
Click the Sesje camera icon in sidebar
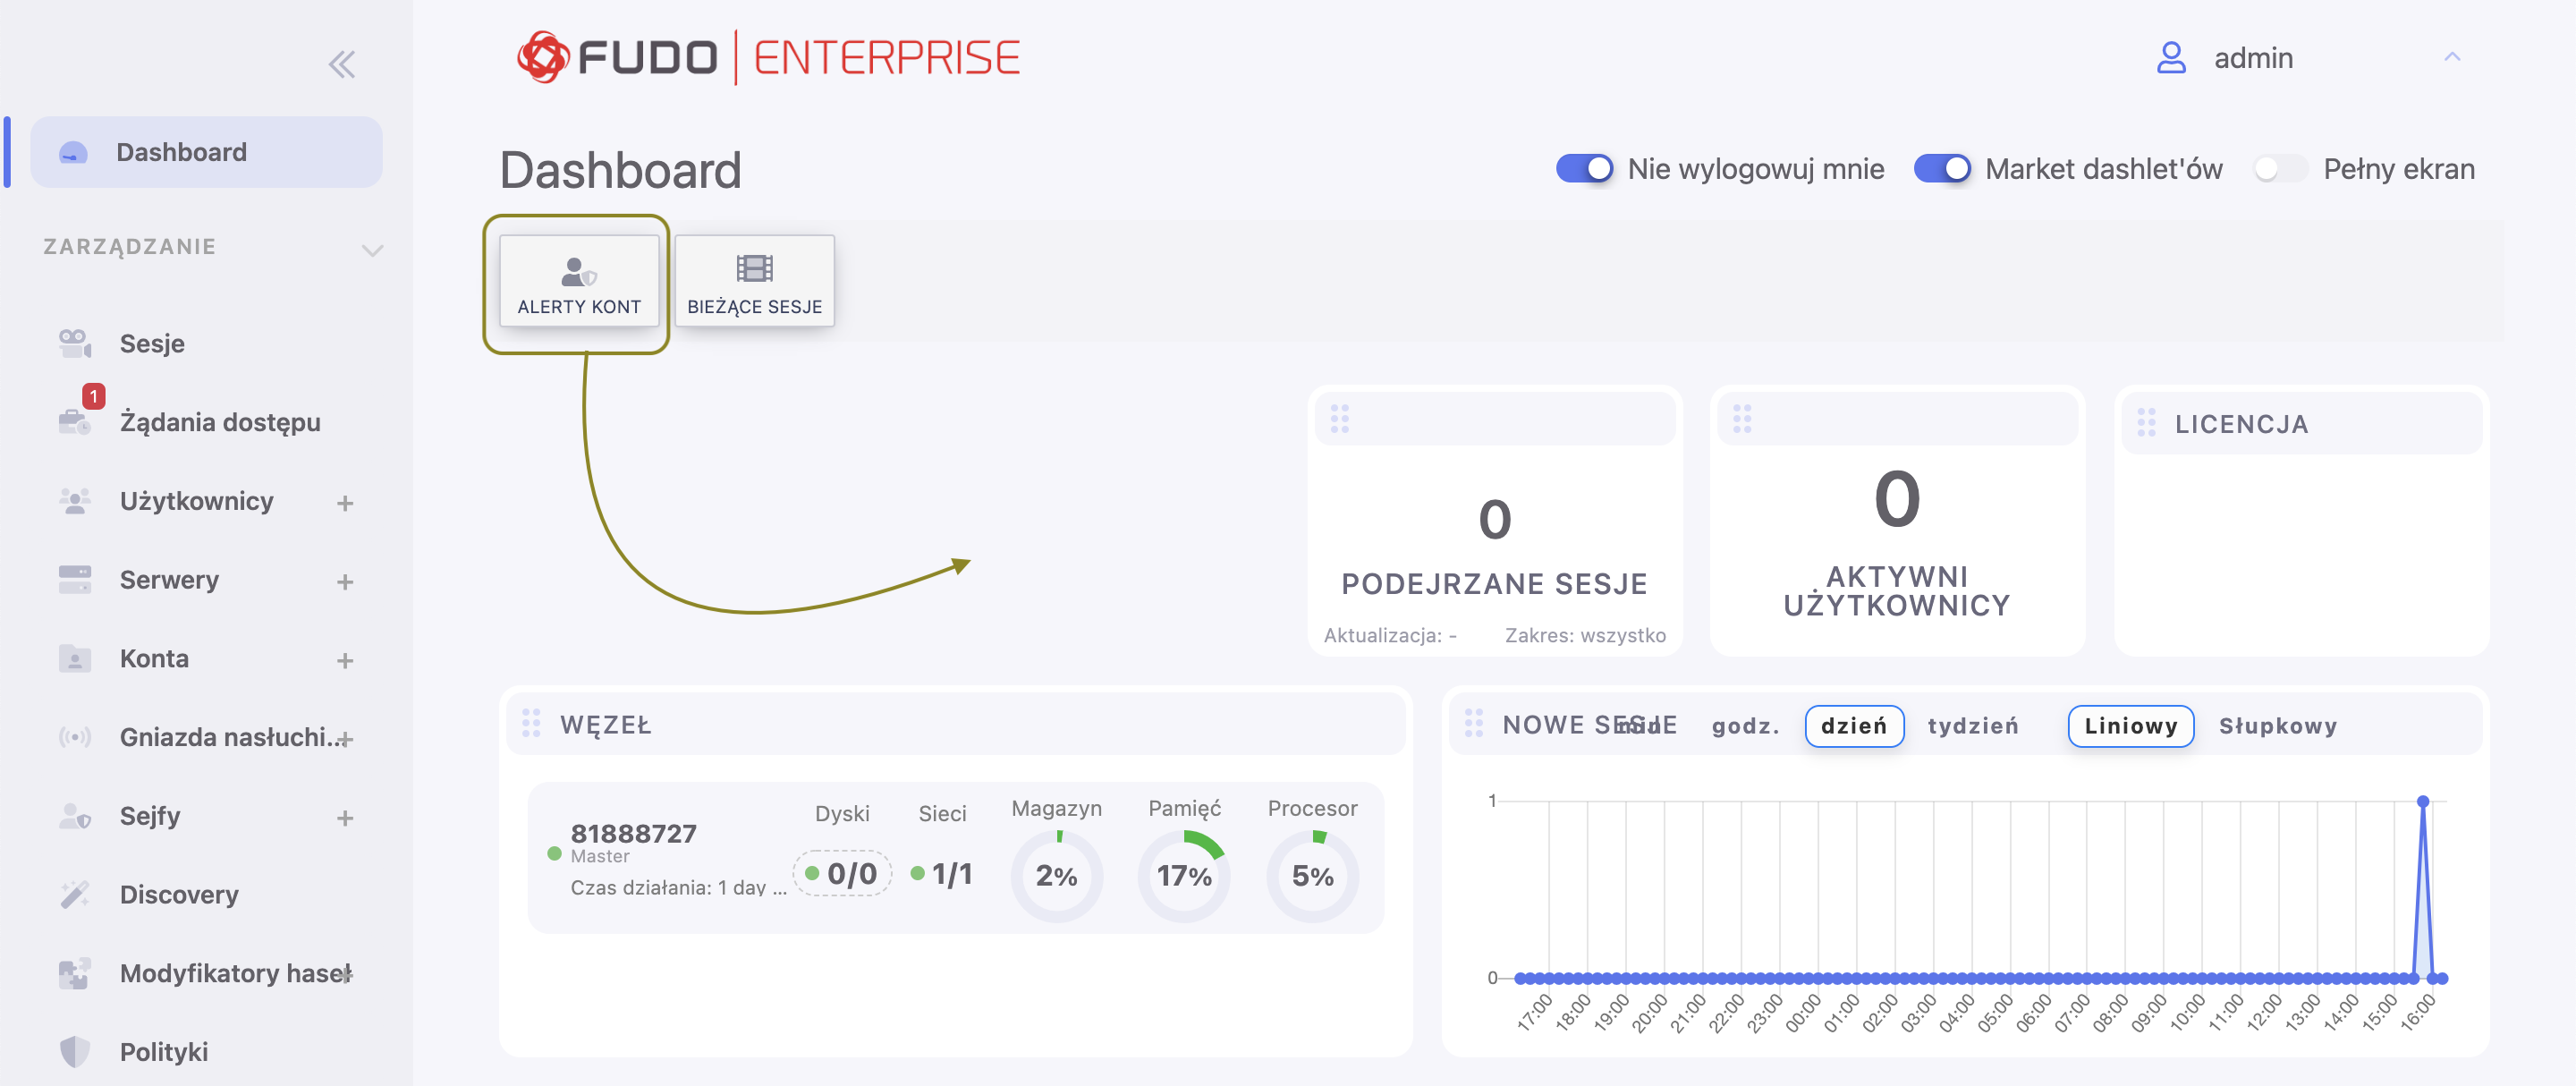coord(75,344)
